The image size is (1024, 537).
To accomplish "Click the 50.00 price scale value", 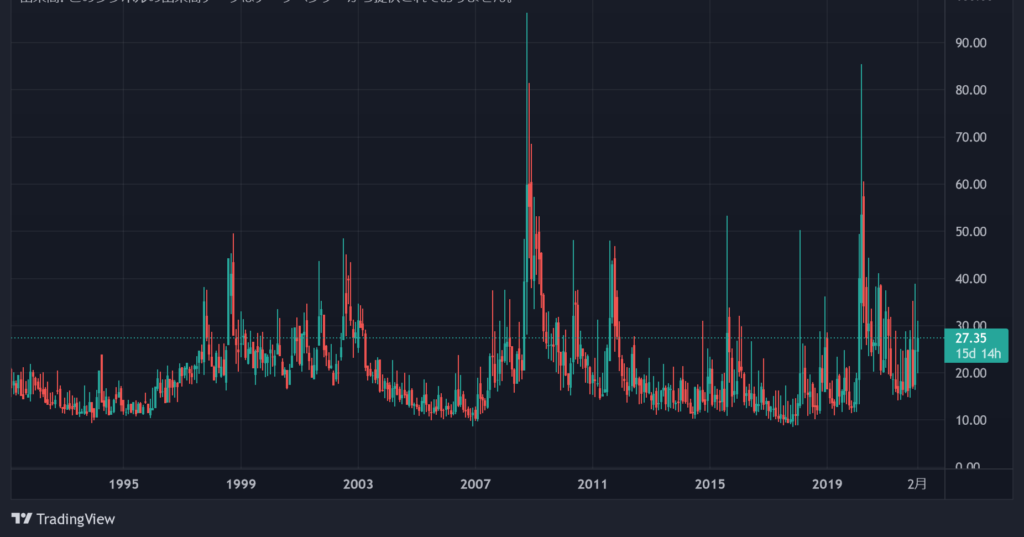I will (x=970, y=232).
